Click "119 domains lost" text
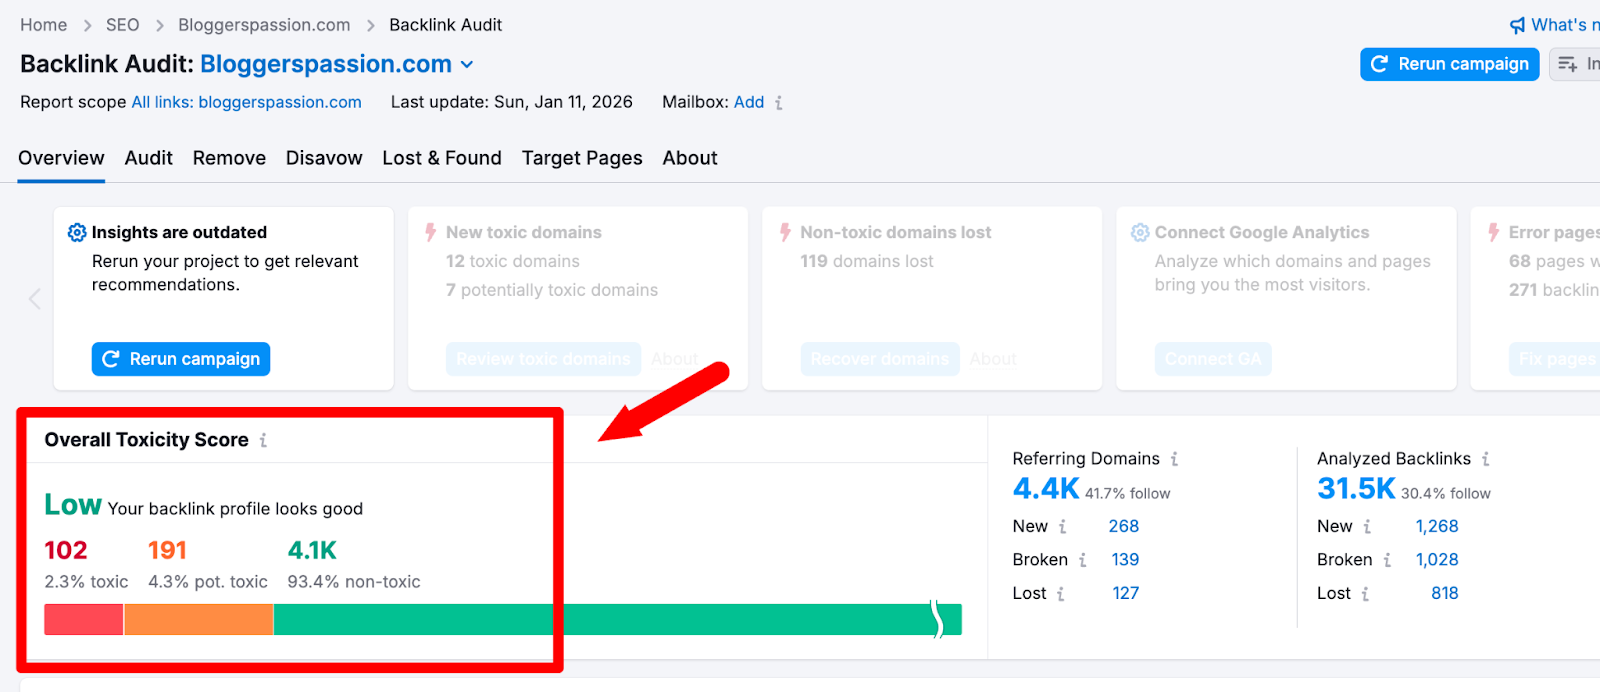 click(x=867, y=261)
